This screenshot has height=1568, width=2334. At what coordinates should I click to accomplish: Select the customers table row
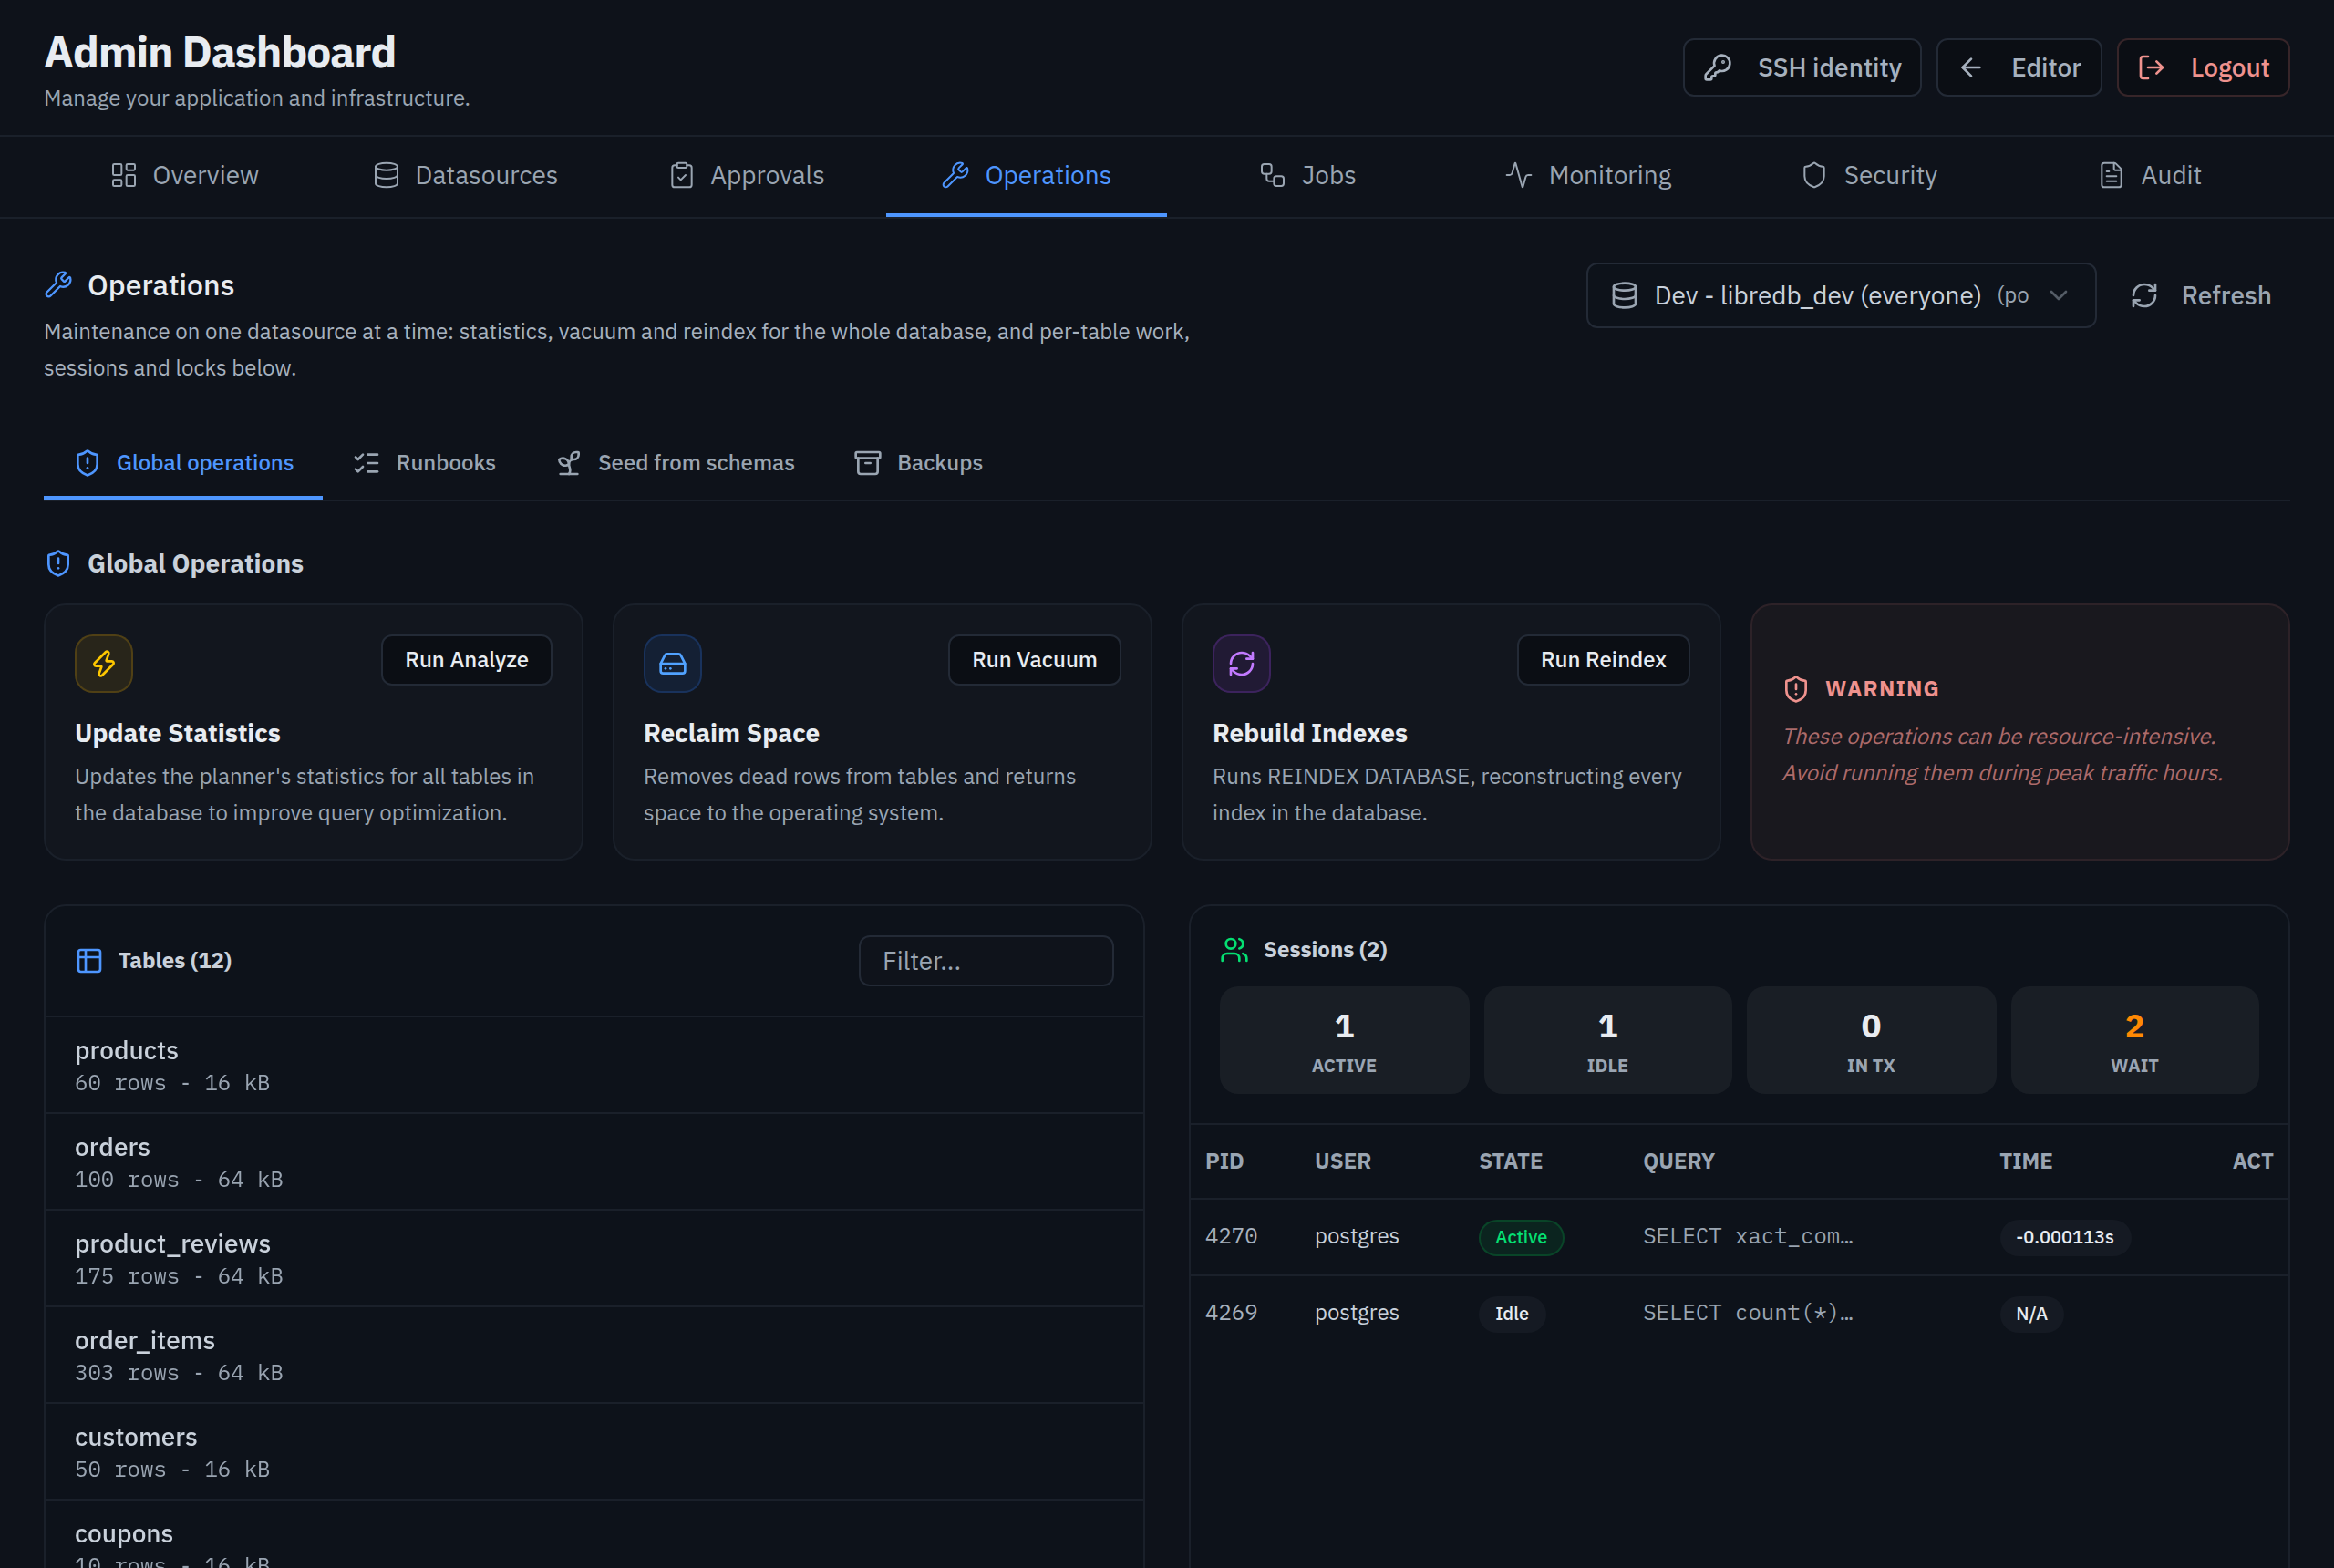click(594, 1451)
